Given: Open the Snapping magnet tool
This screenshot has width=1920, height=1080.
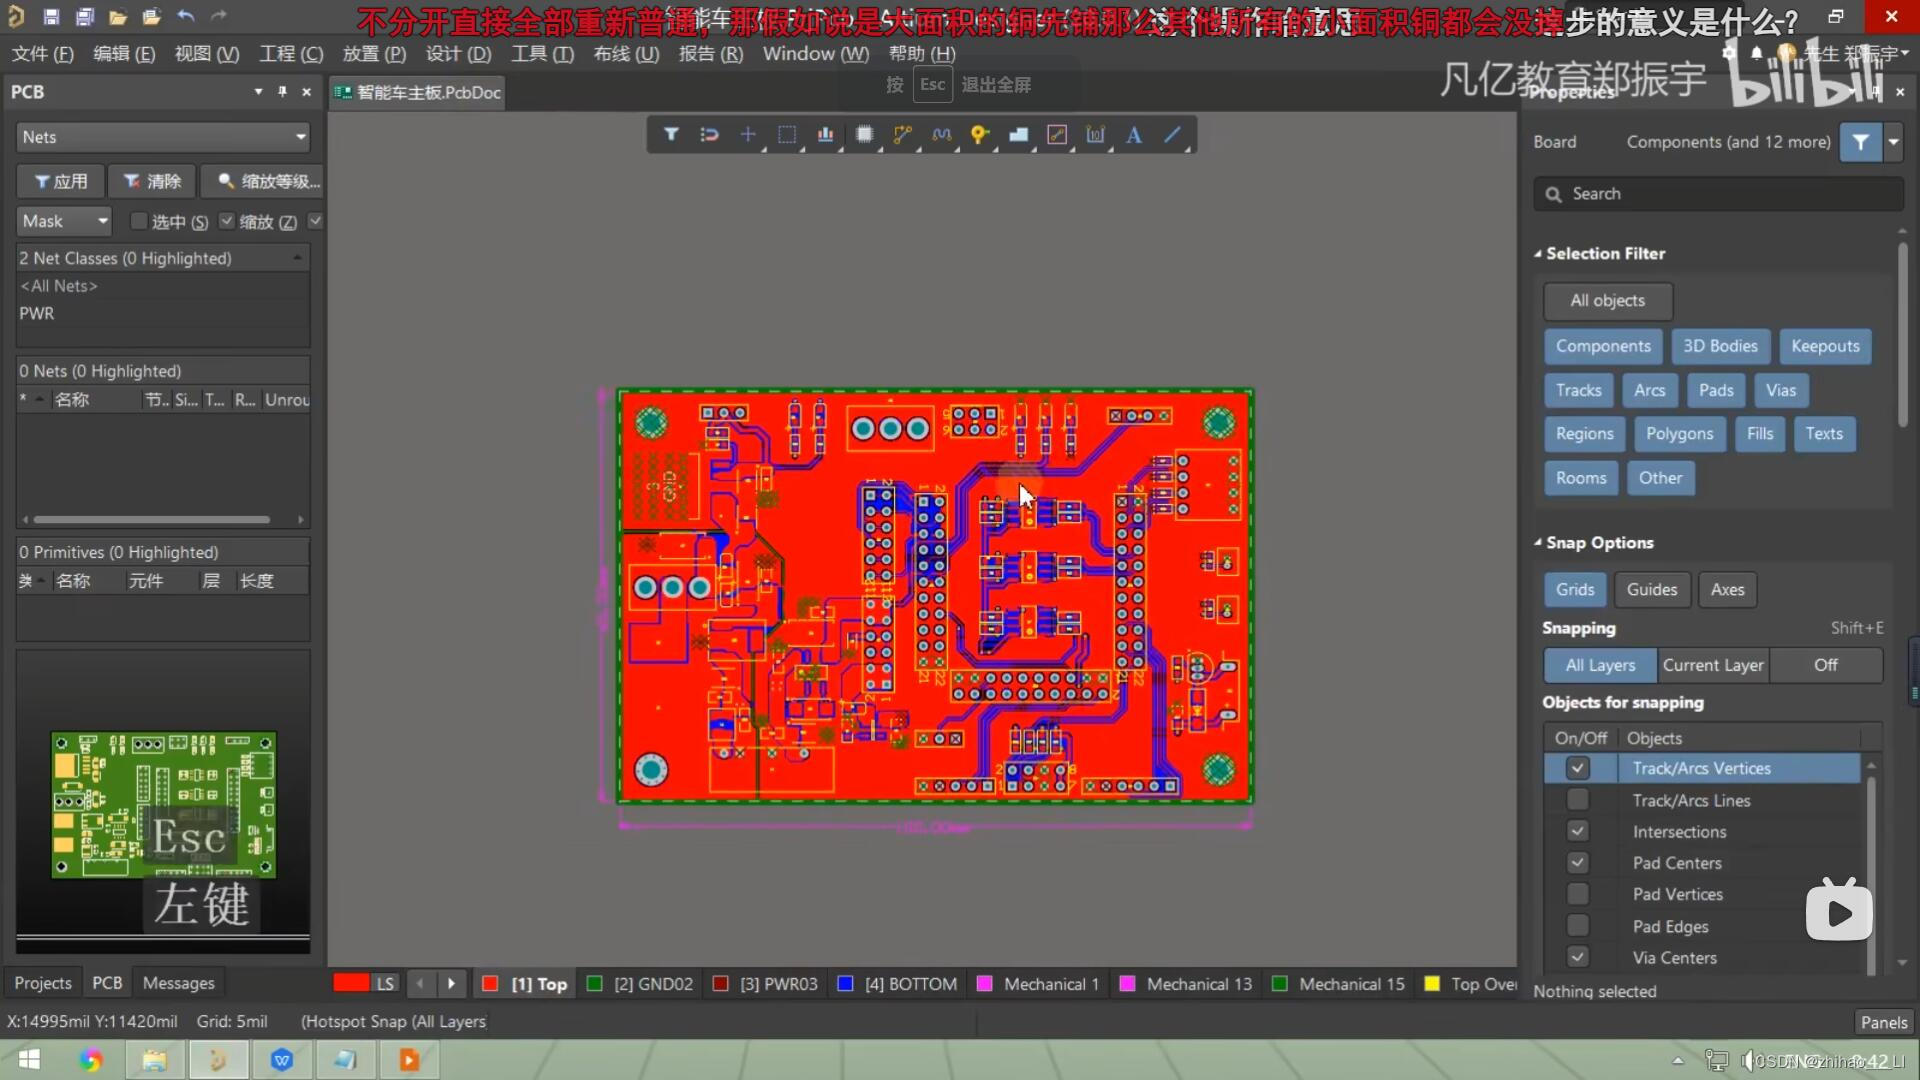Looking at the screenshot, I should click(709, 135).
